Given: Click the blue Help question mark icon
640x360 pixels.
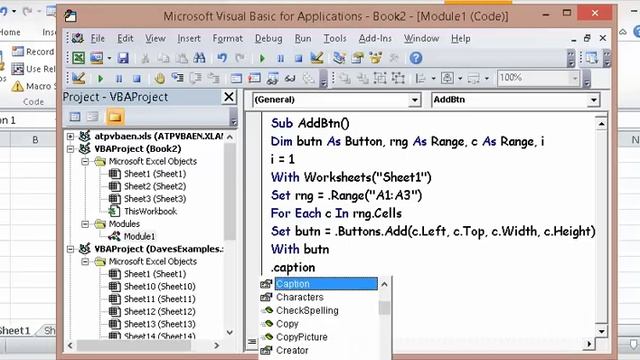Looking at the screenshot, I should 416,58.
